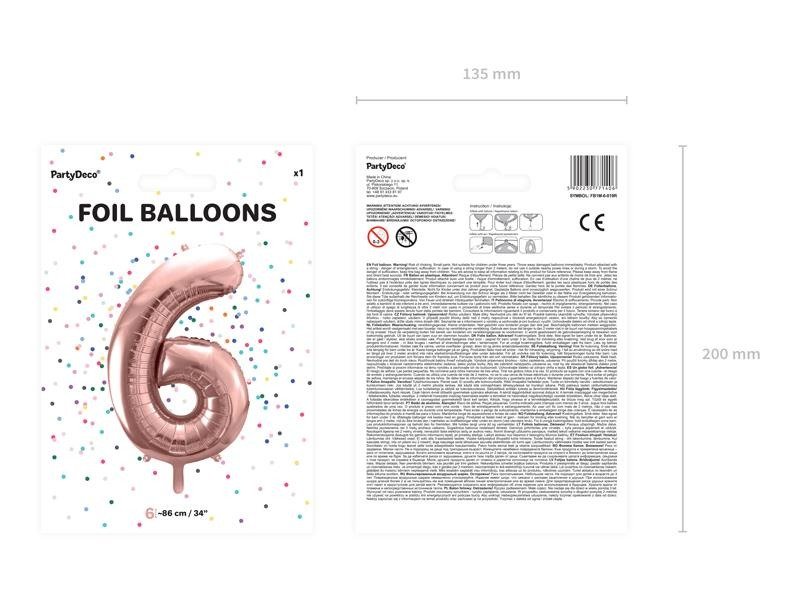The height and width of the screenshot is (600, 800).
Task: Click the CE conformity mark
Action: click(x=592, y=222)
